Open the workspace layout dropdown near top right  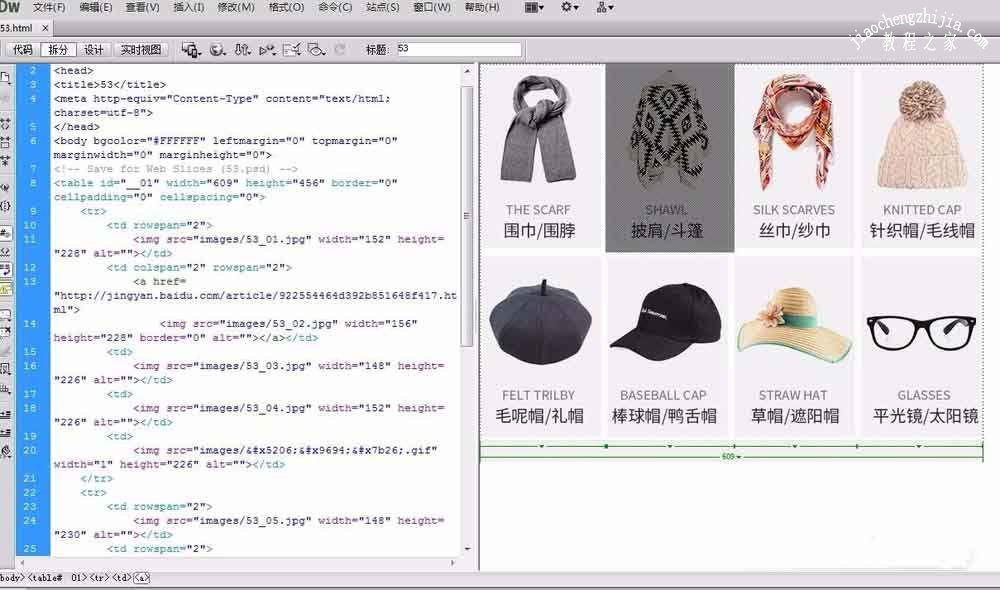(533, 8)
